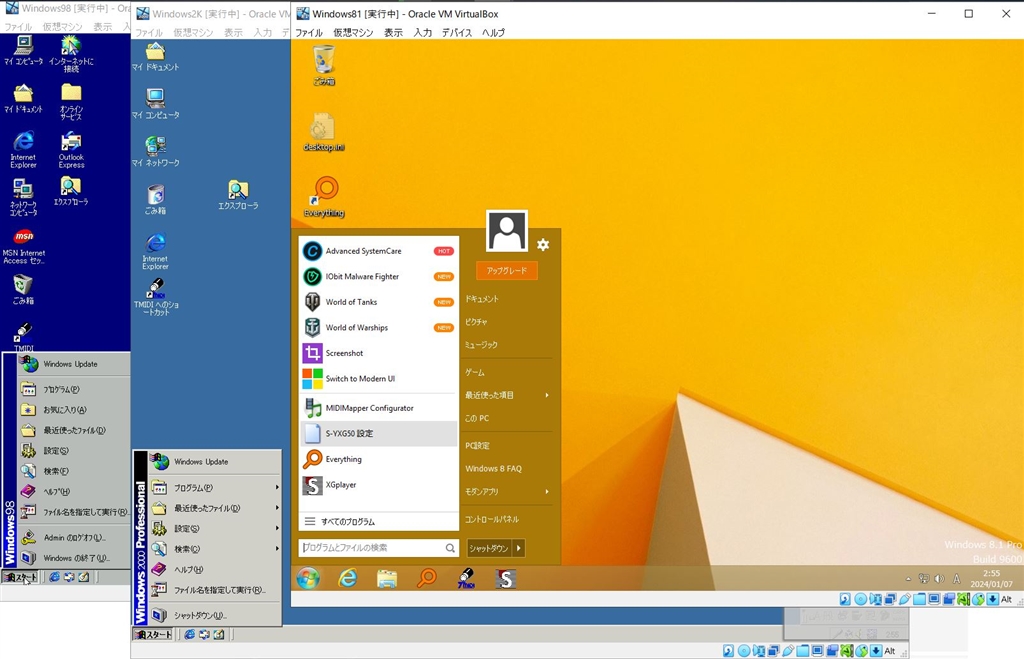
Task: Start the Screenshot app in the start menu
Action: point(379,353)
